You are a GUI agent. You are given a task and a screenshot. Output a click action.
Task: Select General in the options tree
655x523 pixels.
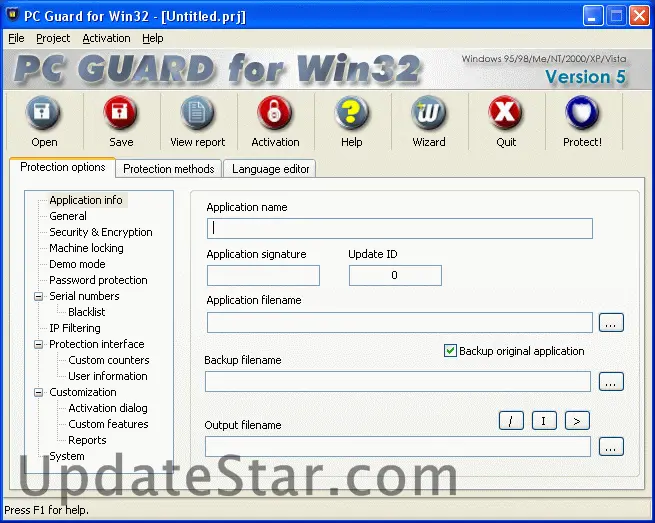point(68,216)
